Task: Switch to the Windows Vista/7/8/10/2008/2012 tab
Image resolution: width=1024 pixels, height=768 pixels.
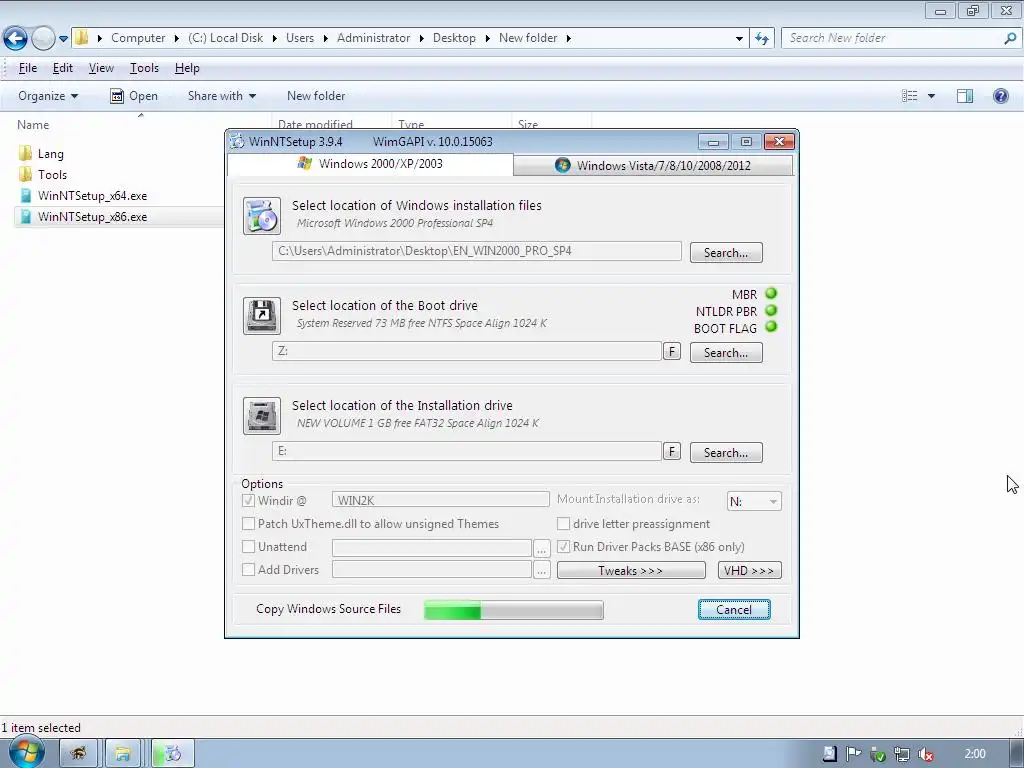Action: click(653, 165)
